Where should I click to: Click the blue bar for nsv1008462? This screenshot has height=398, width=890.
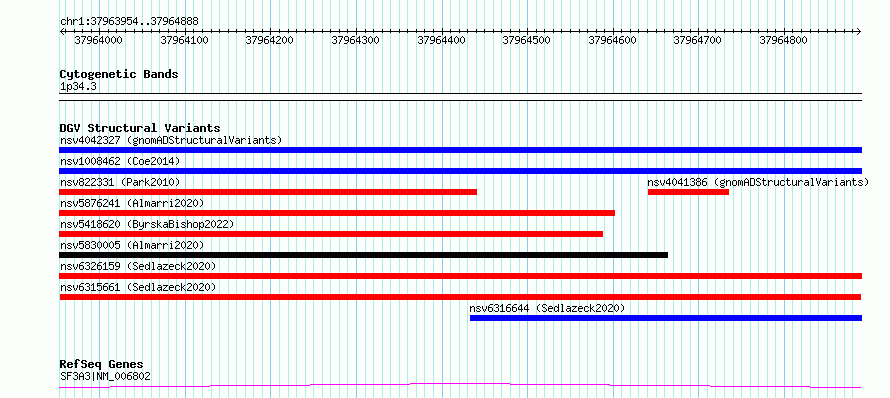click(x=460, y=171)
